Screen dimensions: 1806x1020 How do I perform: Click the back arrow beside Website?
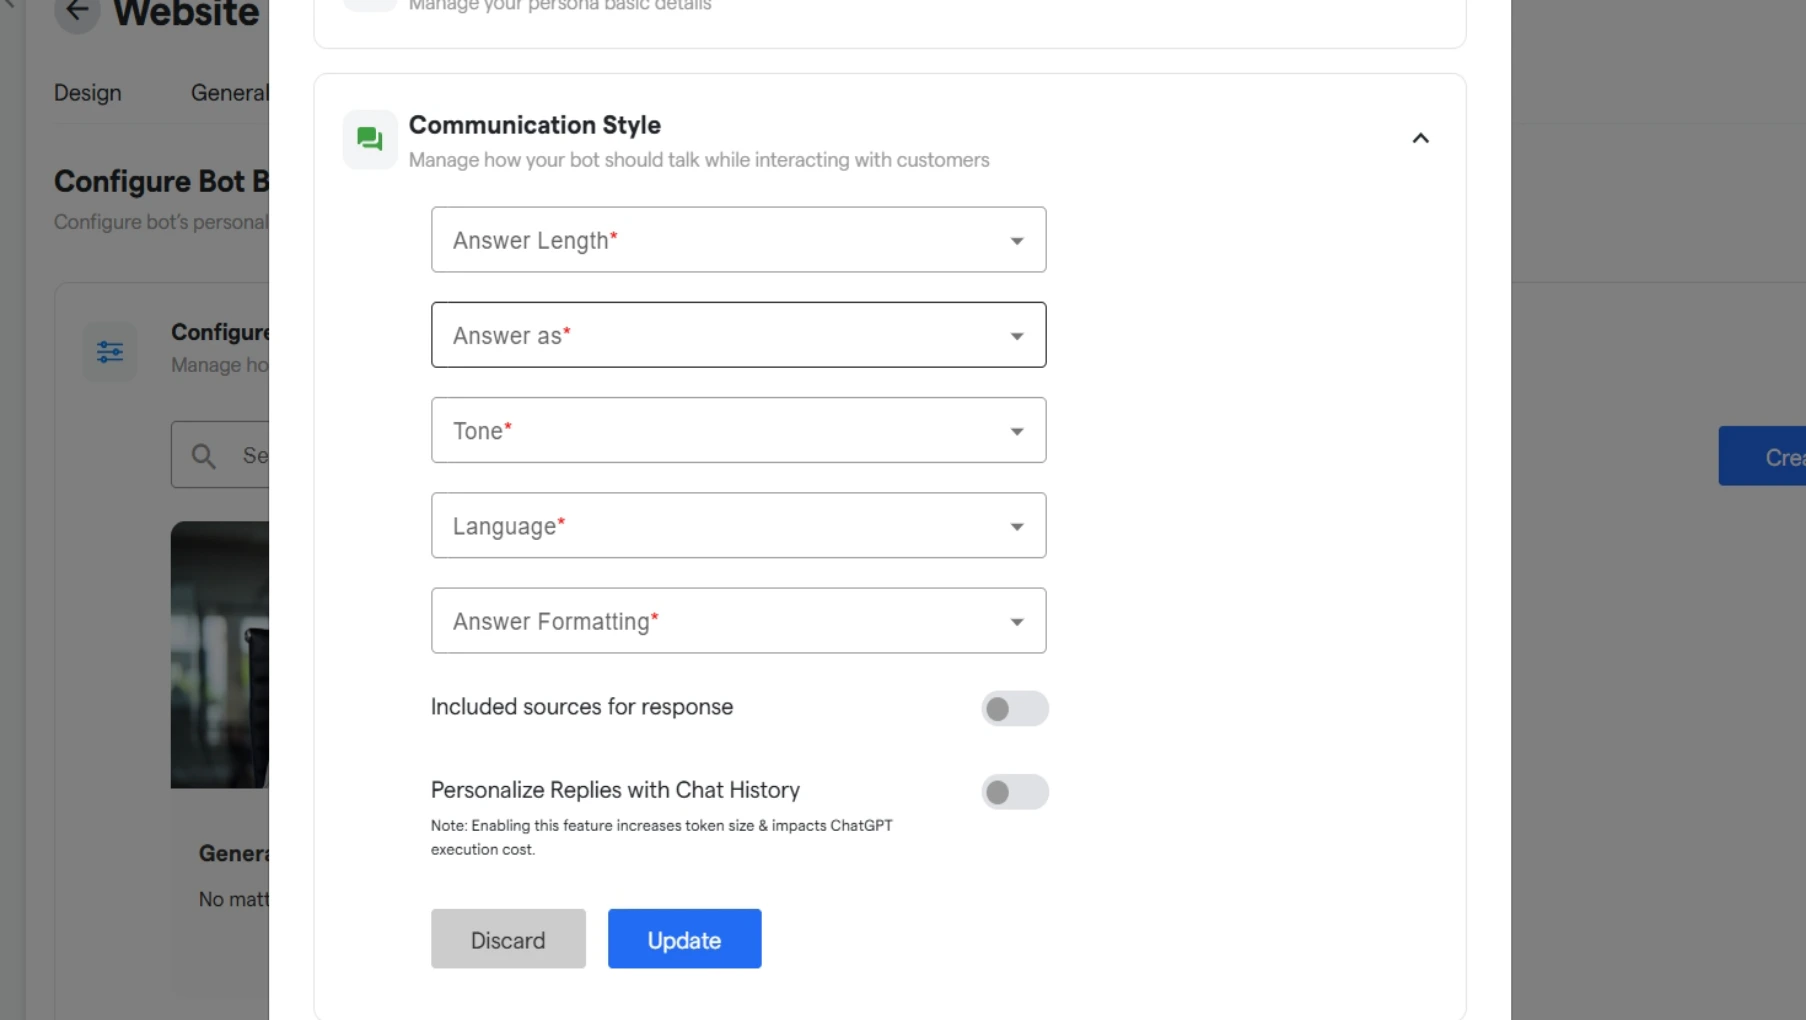pyautogui.click(x=77, y=12)
